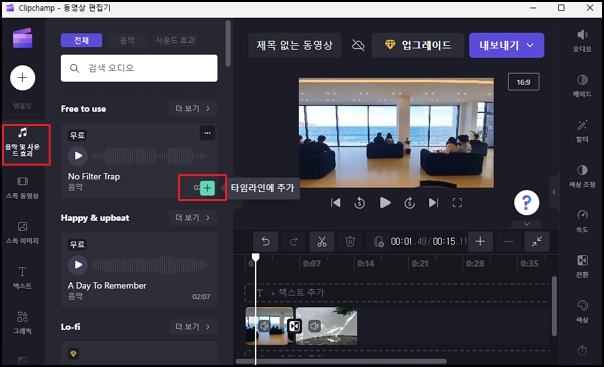Click the 업그레이드 upgrade button
The image size is (604, 367).
(x=418, y=45)
